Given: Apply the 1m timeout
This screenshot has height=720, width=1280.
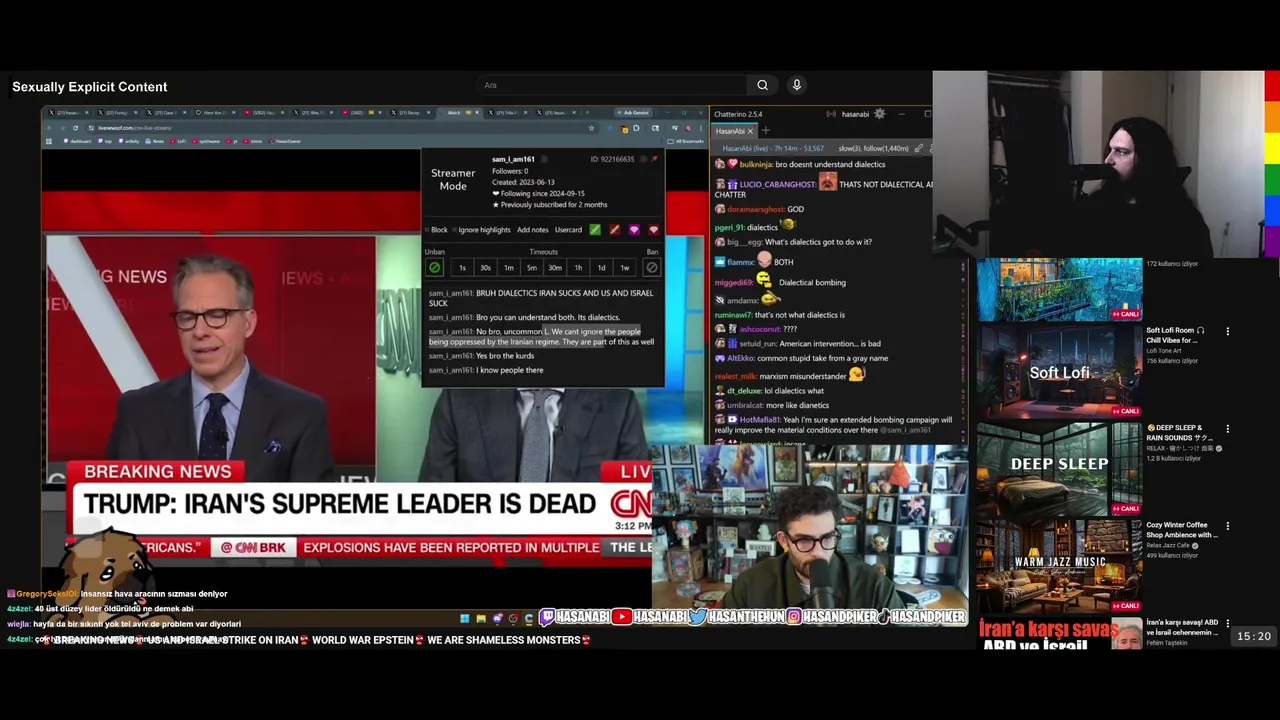Looking at the screenshot, I should (508, 268).
